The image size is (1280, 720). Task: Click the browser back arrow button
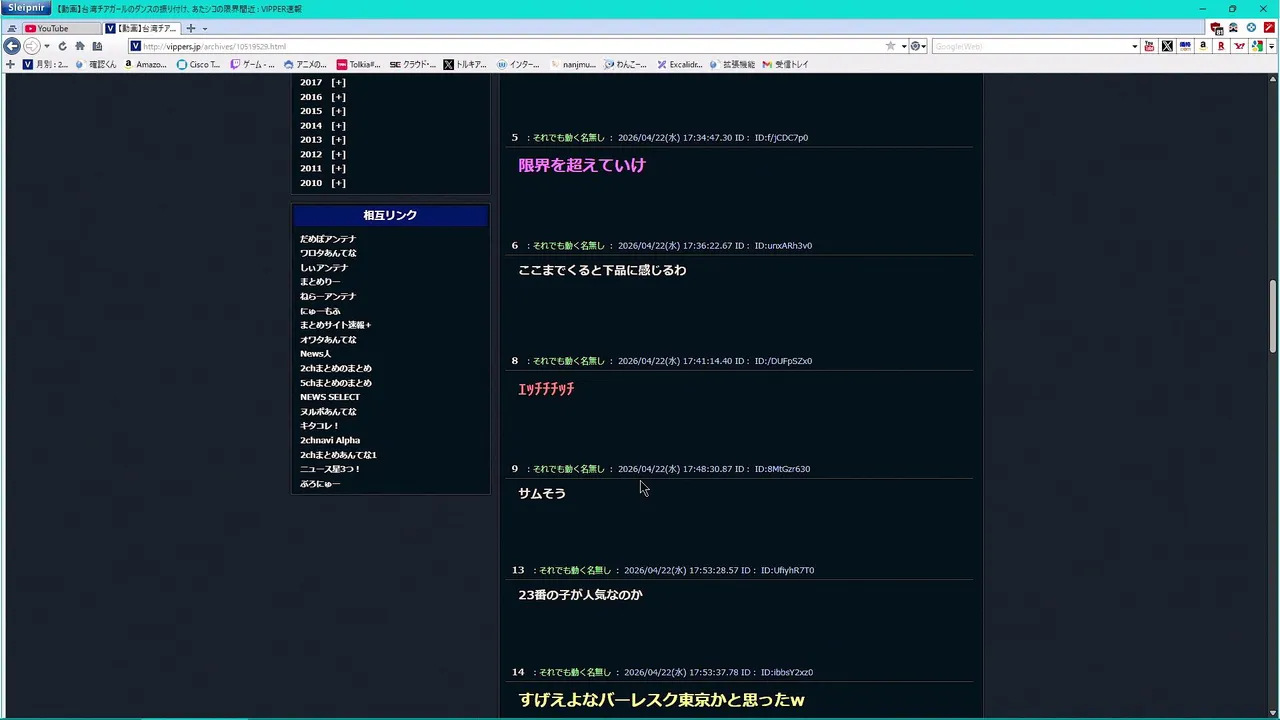12,46
